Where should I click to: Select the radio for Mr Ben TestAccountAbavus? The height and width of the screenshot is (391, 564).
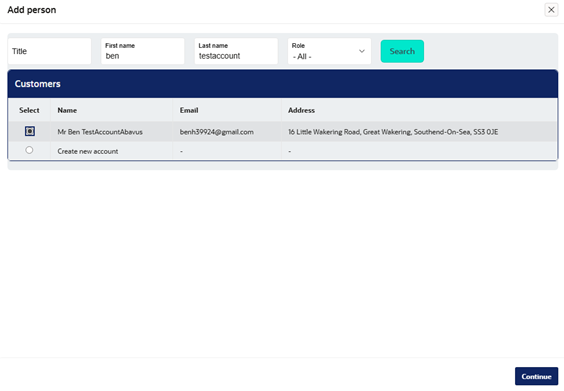(30, 131)
